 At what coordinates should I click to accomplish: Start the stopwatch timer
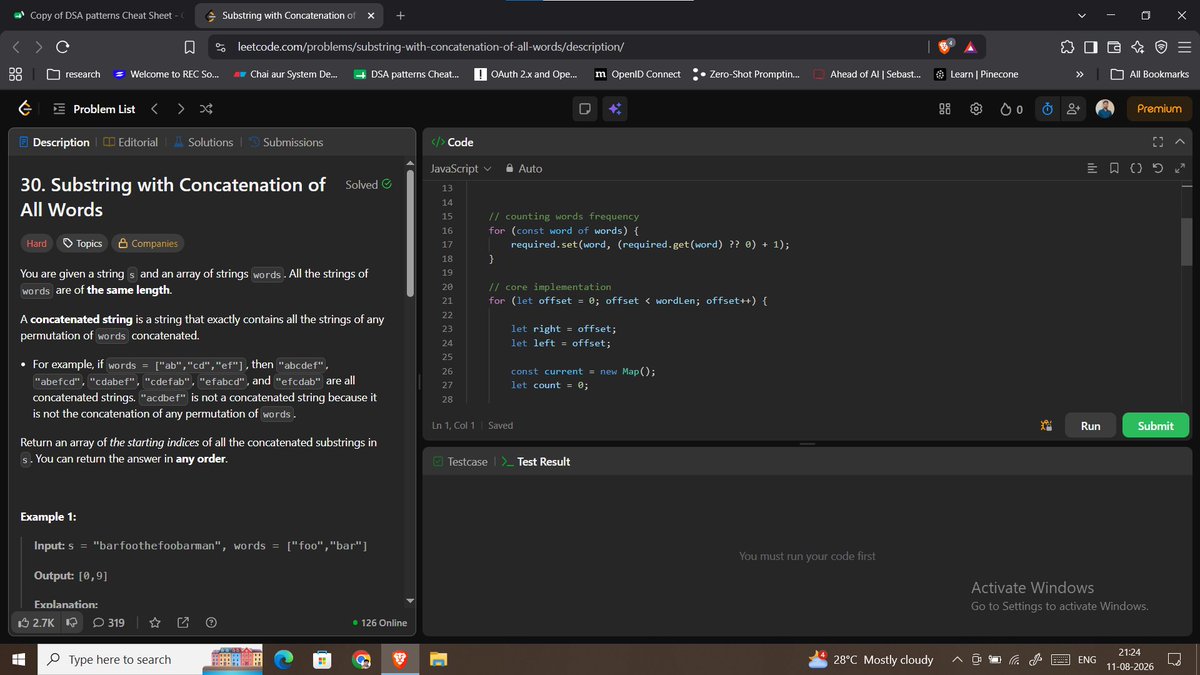click(1047, 109)
